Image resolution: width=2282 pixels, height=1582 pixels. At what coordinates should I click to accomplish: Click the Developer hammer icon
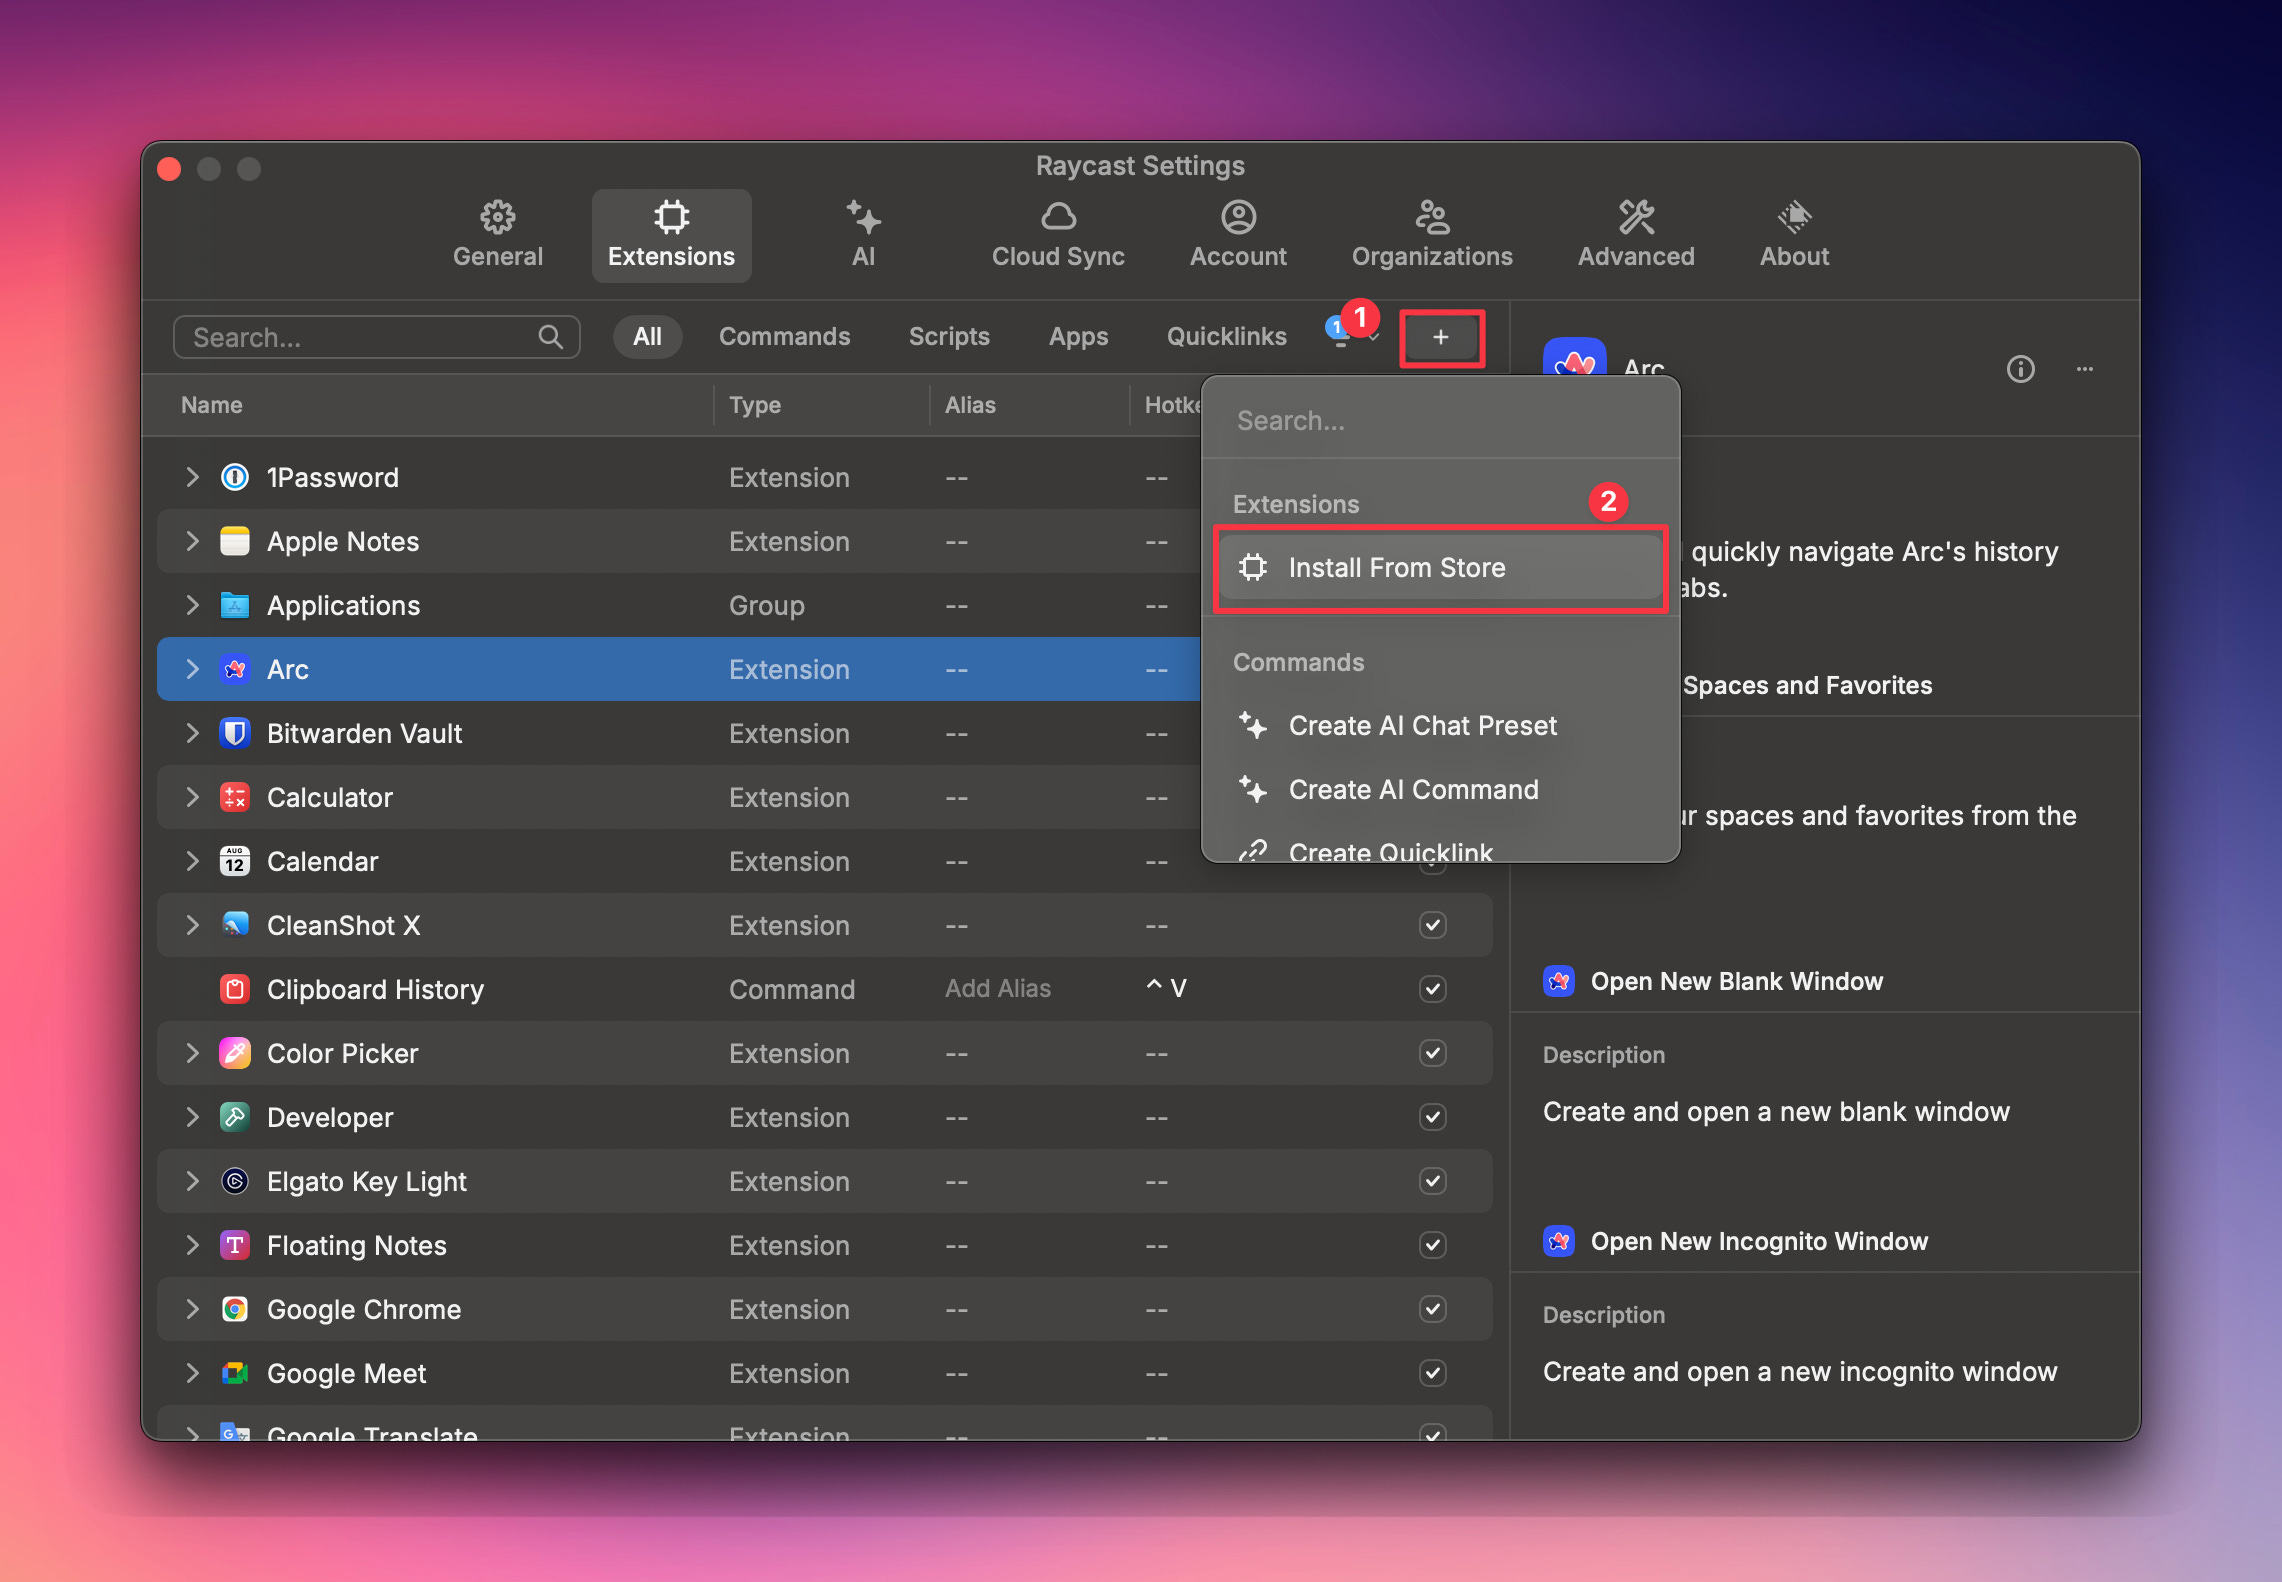(234, 1117)
